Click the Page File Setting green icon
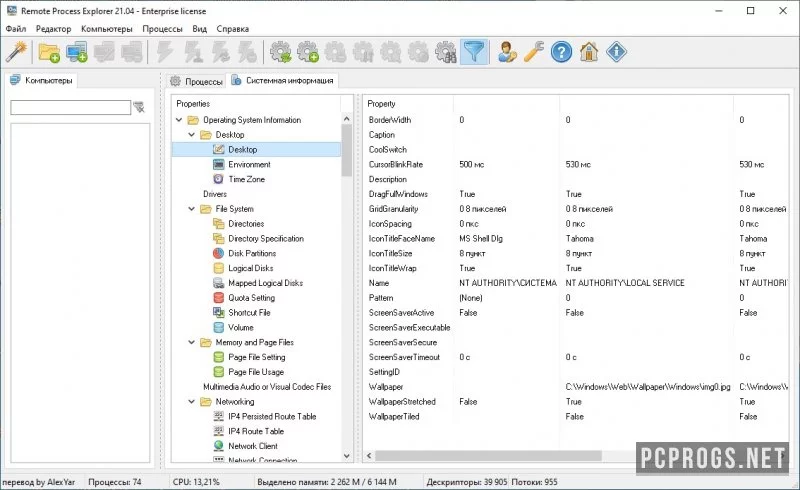 (218, 357)
